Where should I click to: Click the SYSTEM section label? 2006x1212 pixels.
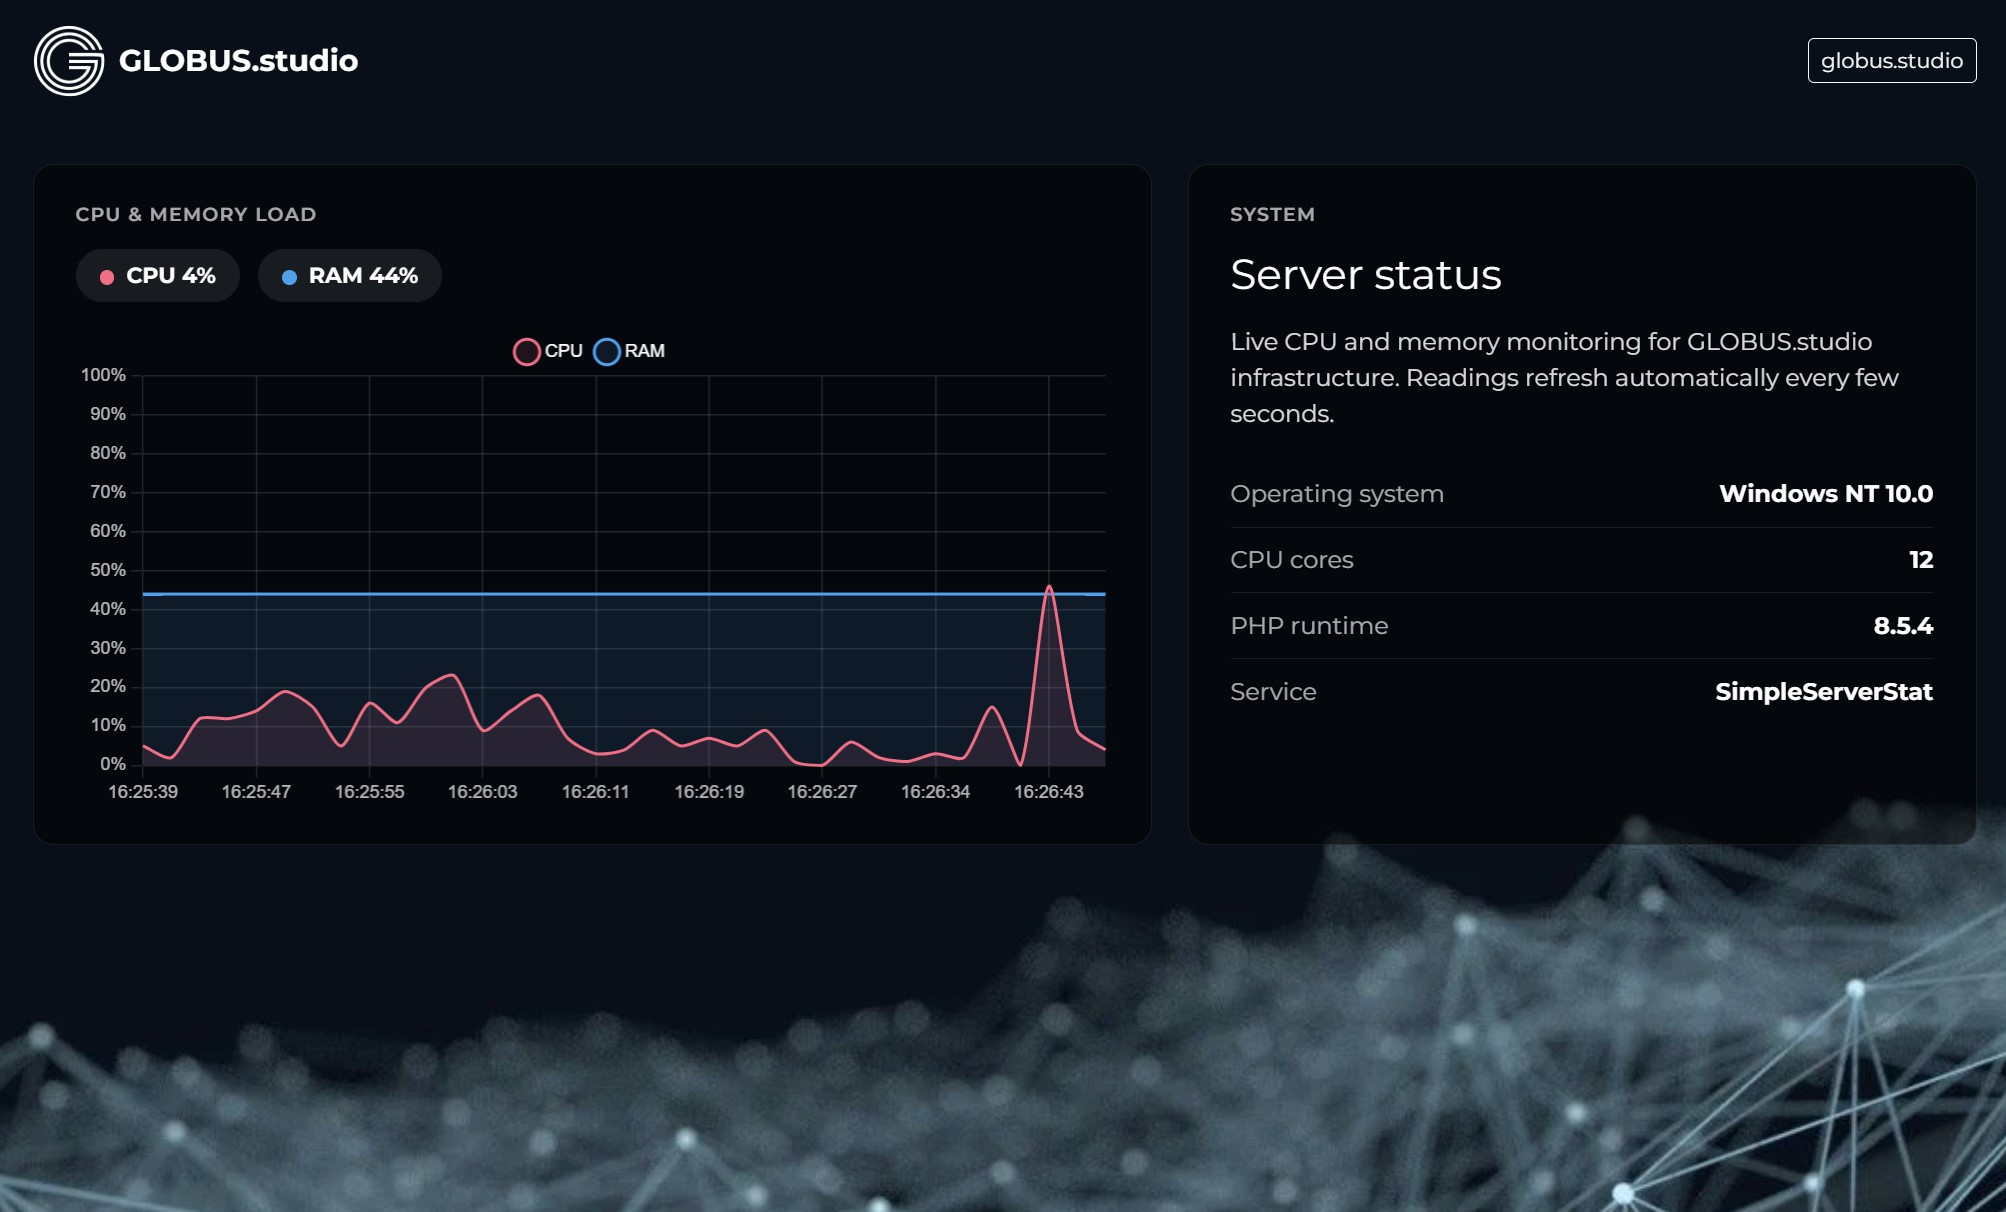pyautogui.click(x=1272, y=214)
